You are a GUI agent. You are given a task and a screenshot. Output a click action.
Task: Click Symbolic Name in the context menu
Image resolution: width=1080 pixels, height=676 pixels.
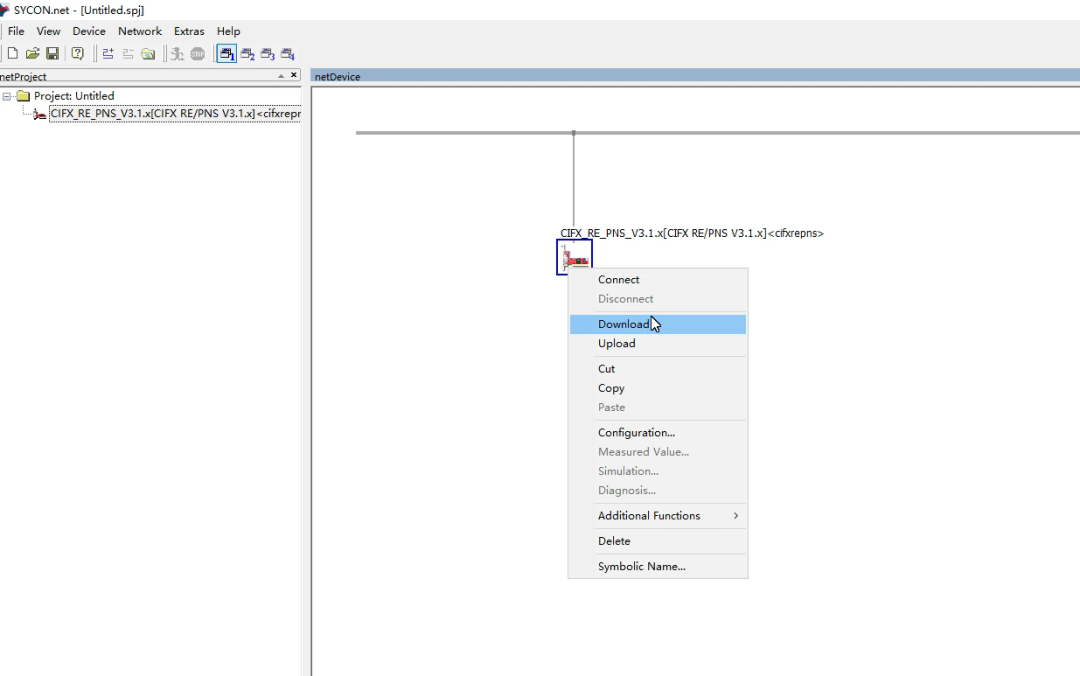(x=642, y=566)
